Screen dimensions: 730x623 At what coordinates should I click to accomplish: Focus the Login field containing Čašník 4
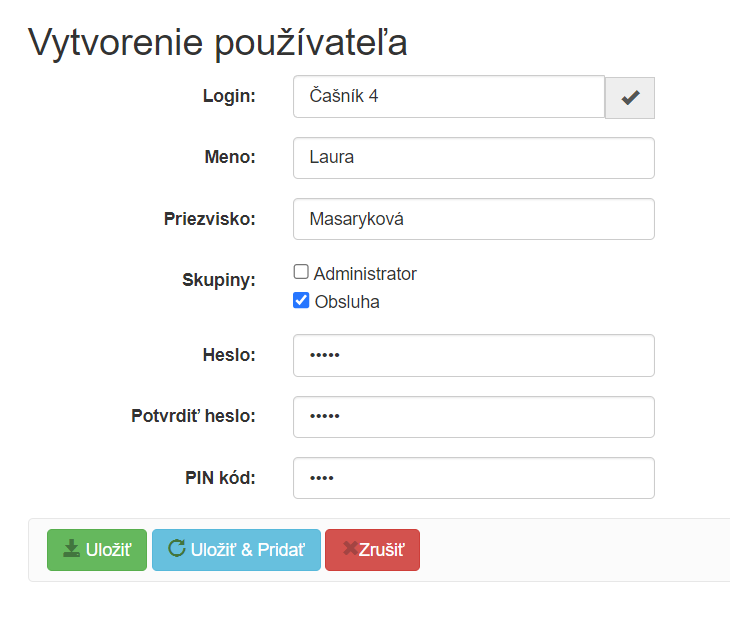tap(448, 97)
